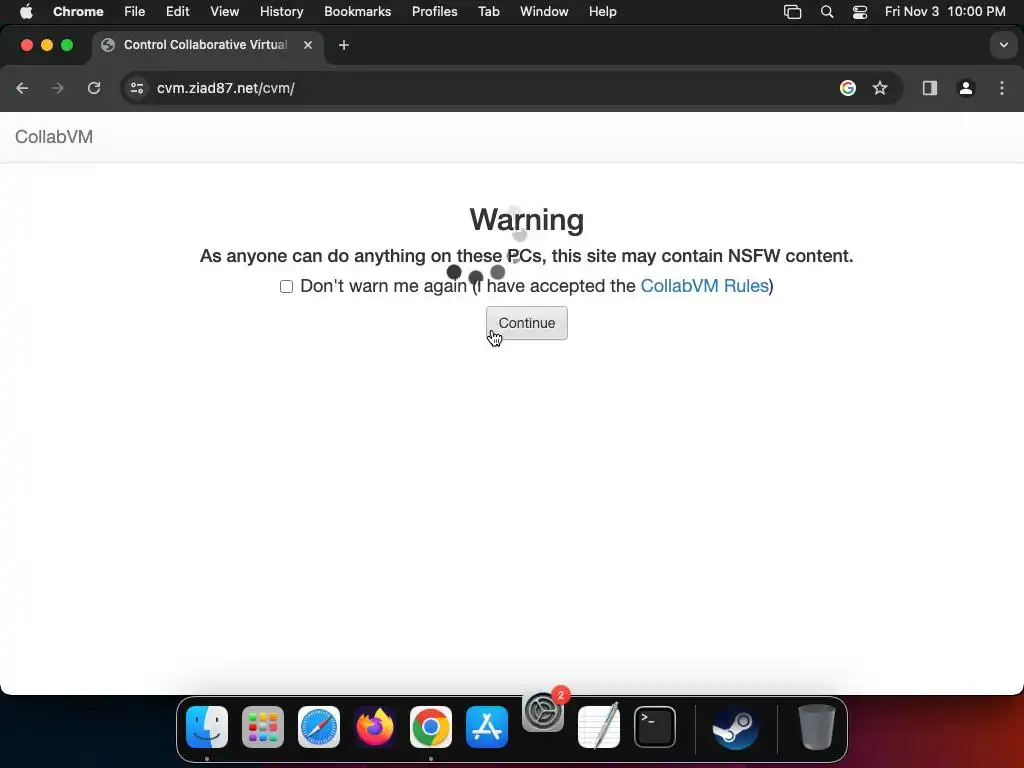
Task: Open TextEdit from the Dock
Action: [x=599, y=727]
